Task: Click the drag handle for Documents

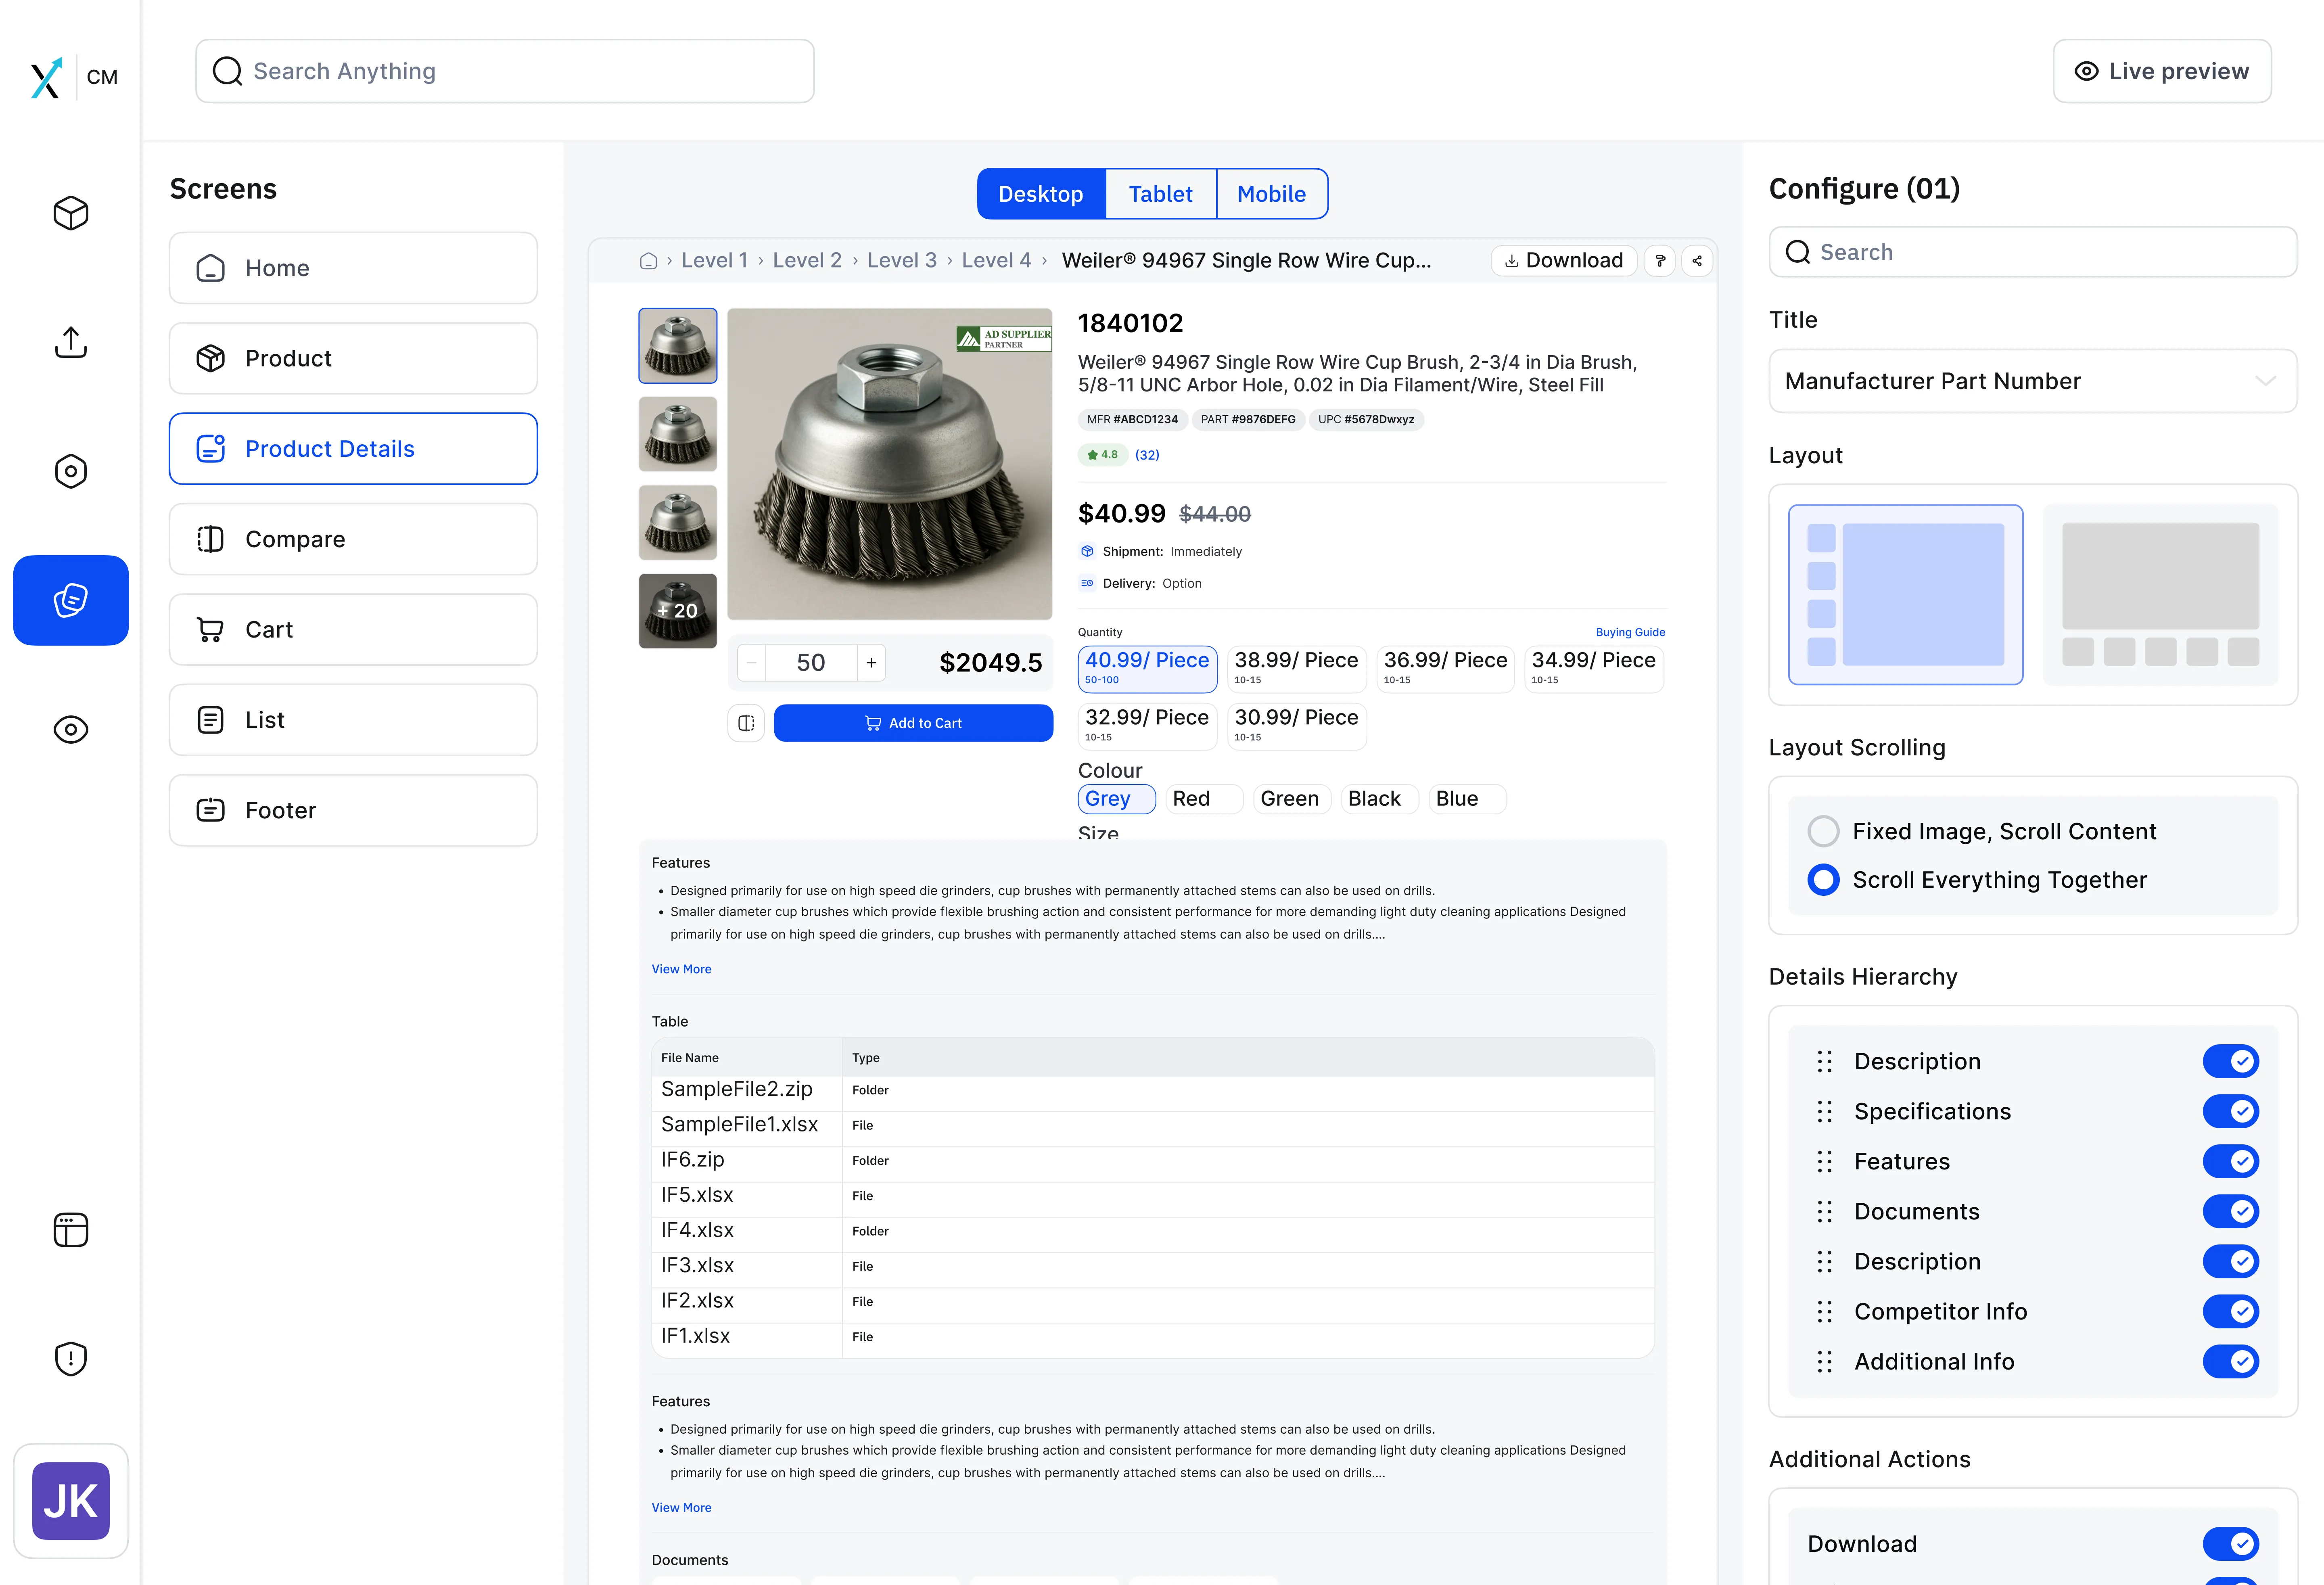Action: point(1825,1211)
